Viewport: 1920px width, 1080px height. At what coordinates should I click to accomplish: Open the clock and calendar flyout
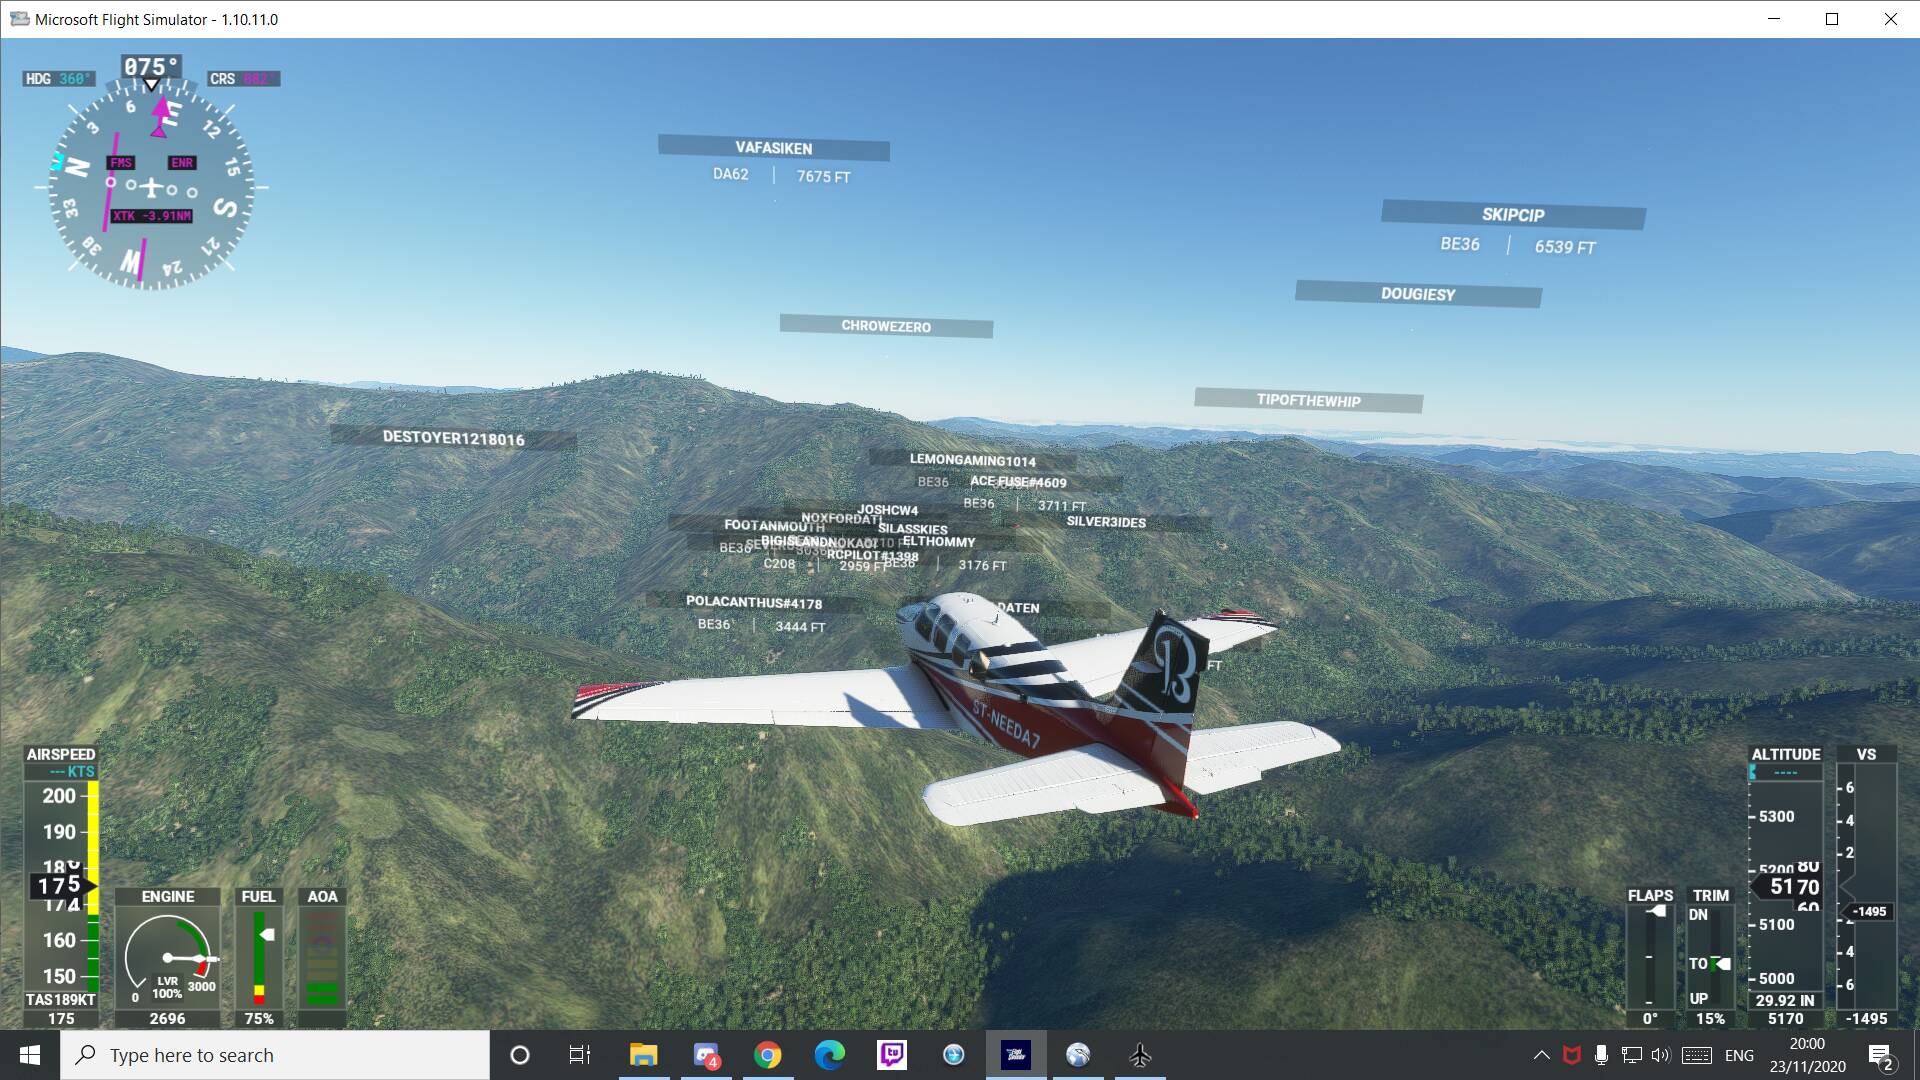pyautogui.click(x=1807, y=1055)
